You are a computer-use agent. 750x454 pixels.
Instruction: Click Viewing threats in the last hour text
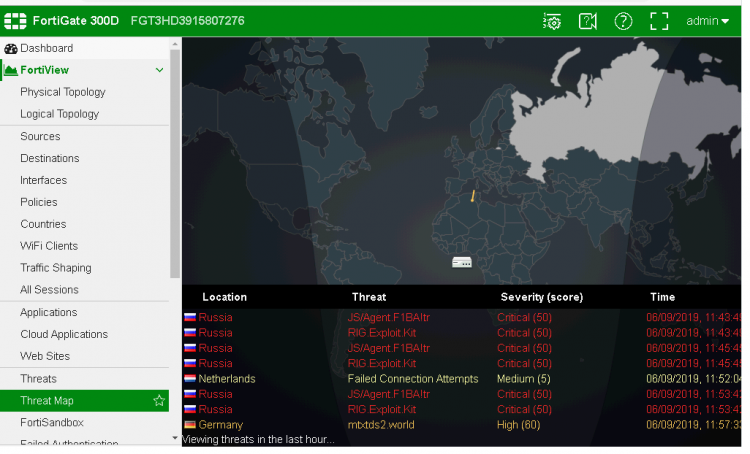click(x=258, y=439)
